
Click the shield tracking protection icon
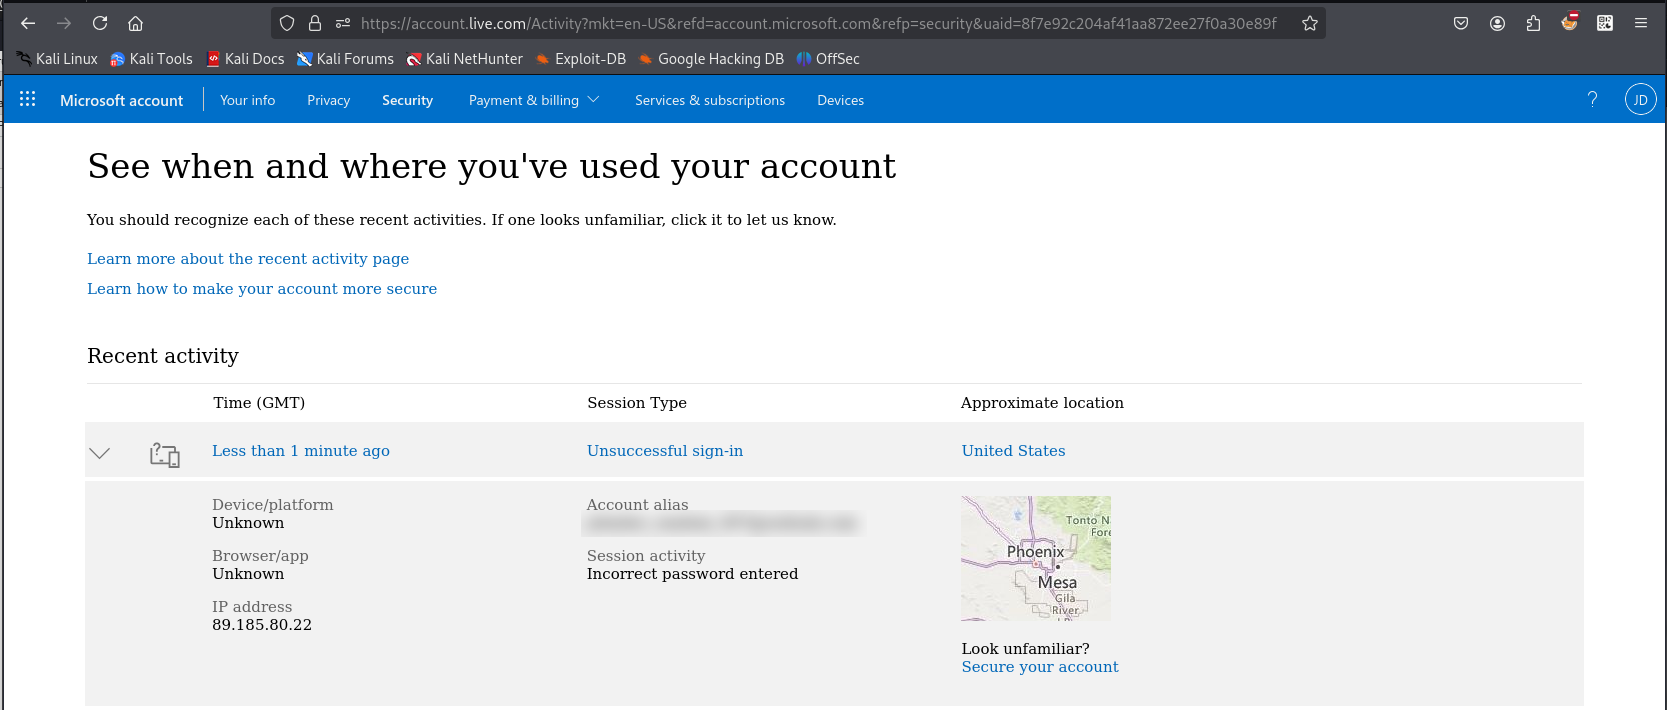coord(287,23)
